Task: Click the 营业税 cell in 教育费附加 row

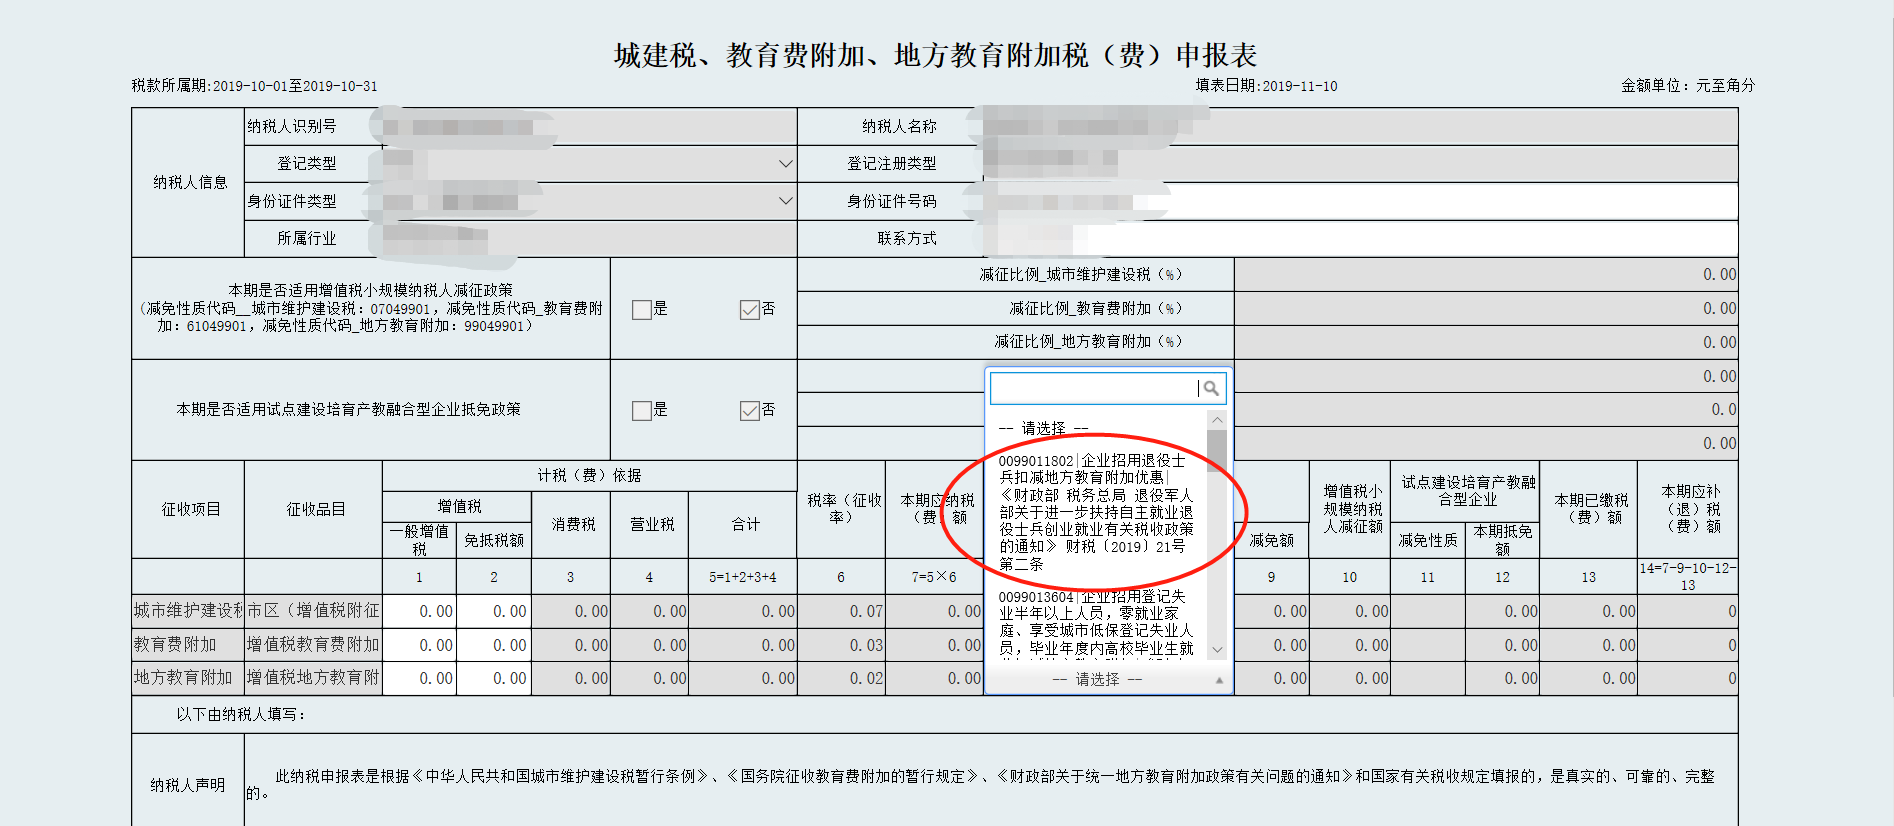Action: 650,645
